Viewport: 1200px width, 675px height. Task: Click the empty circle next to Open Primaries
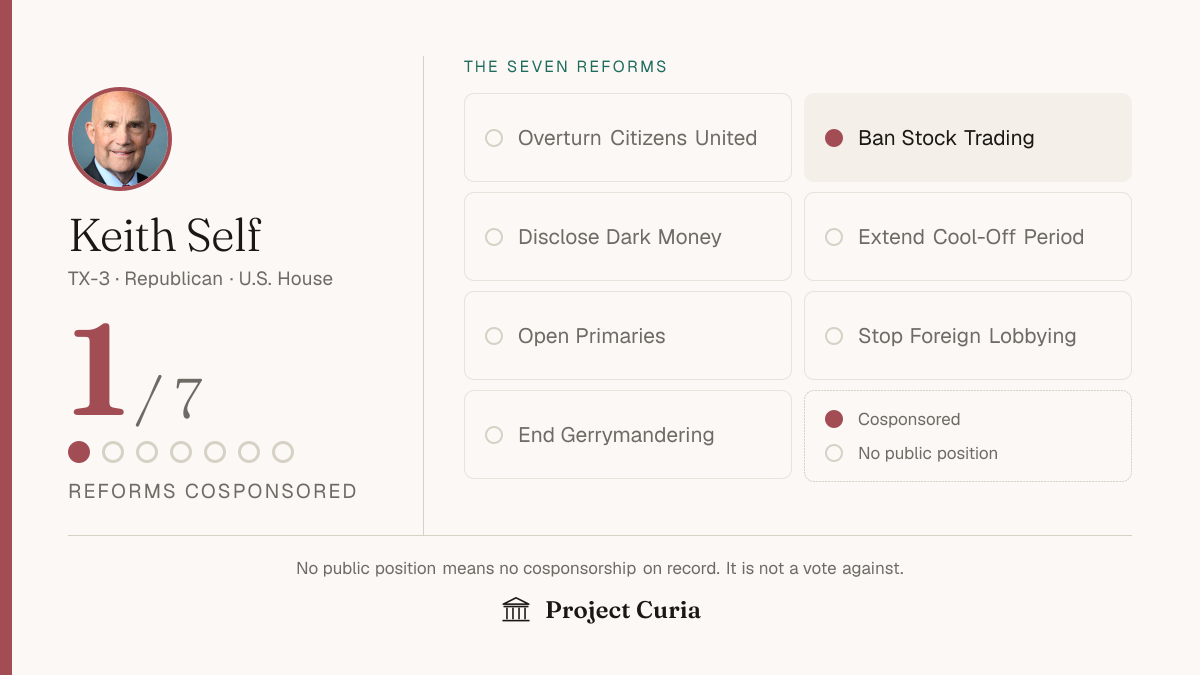[494, 336]
